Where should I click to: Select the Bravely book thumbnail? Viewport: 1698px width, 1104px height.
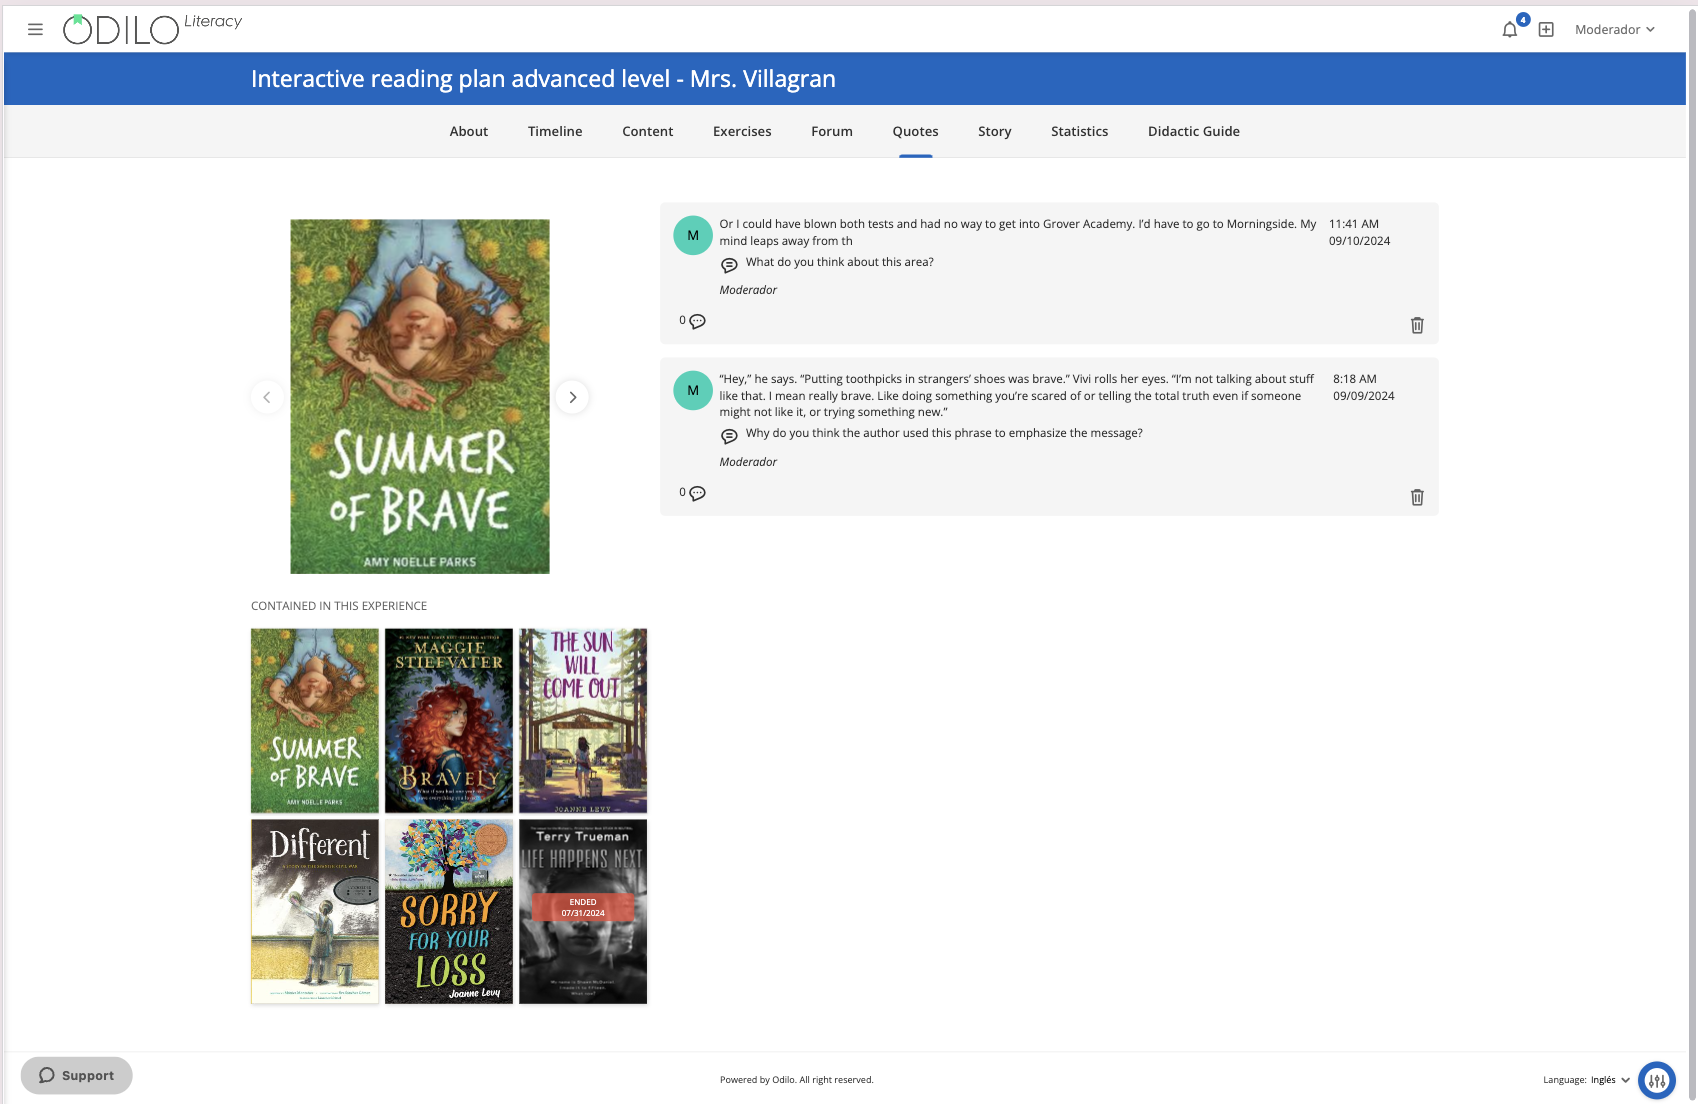point(449,721)
